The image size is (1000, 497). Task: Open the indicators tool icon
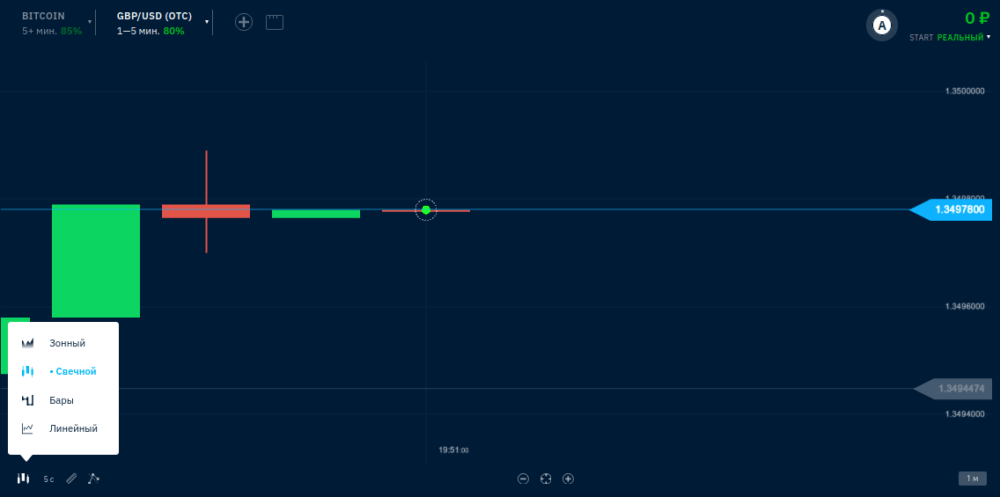pos(94,478)
